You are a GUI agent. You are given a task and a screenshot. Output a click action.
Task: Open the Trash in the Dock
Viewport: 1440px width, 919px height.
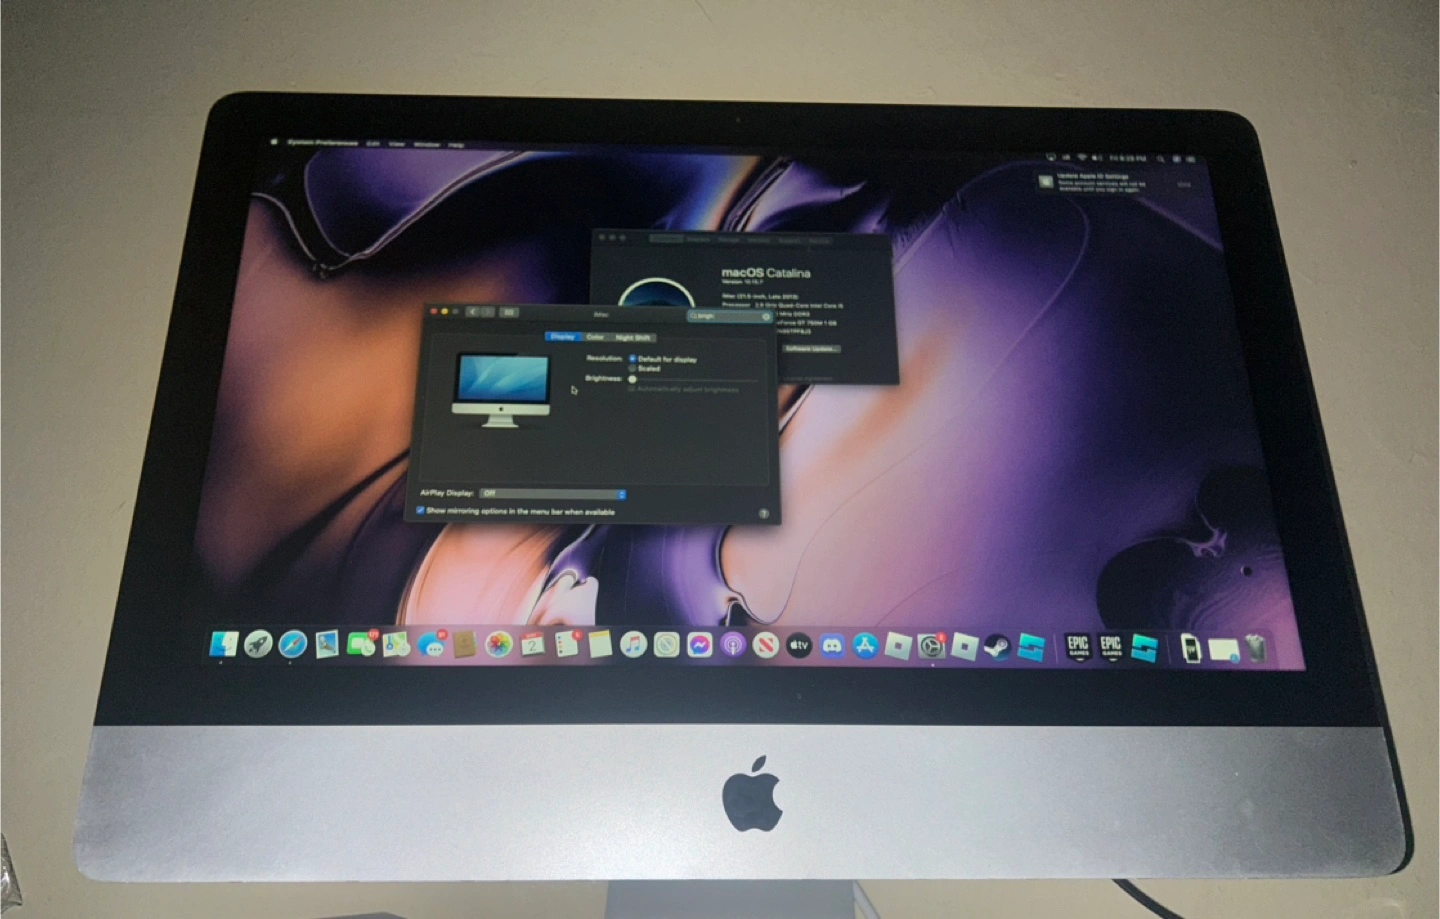pyautogui.click(x=1256, y=649)
